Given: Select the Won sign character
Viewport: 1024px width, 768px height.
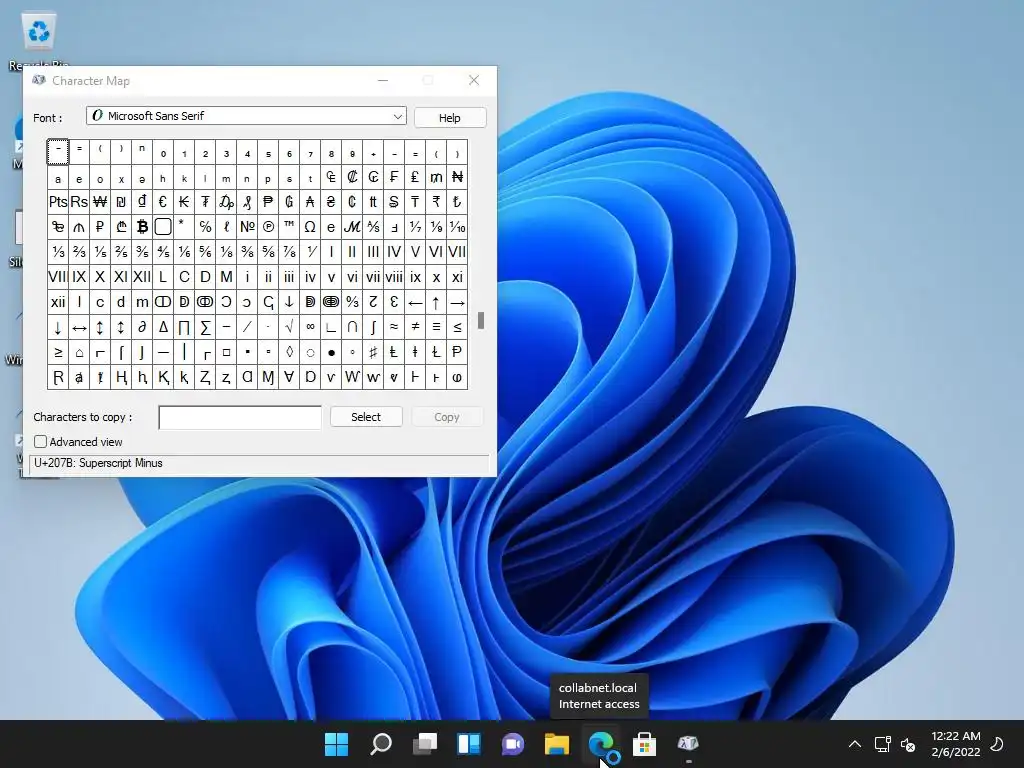Looking at the screenshot, I should point(100,202).
